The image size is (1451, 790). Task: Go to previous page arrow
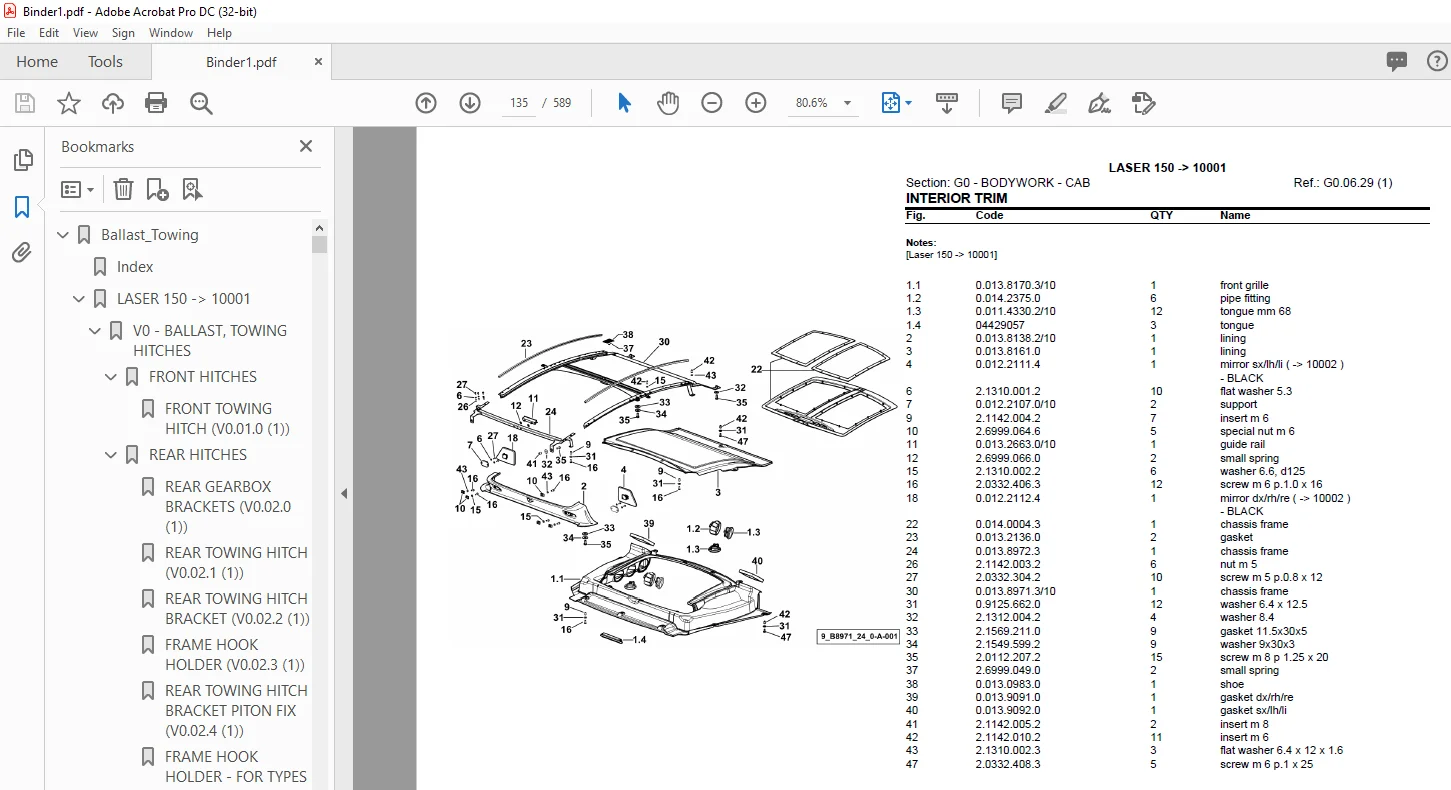(426, 103)
